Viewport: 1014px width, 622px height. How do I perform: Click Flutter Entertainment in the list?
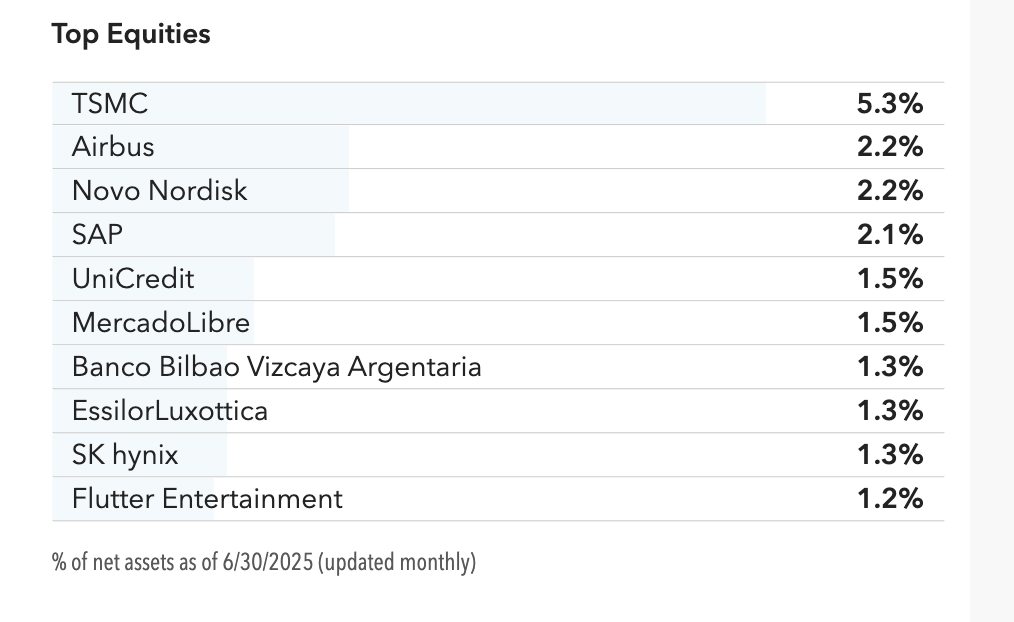(207, 499)
